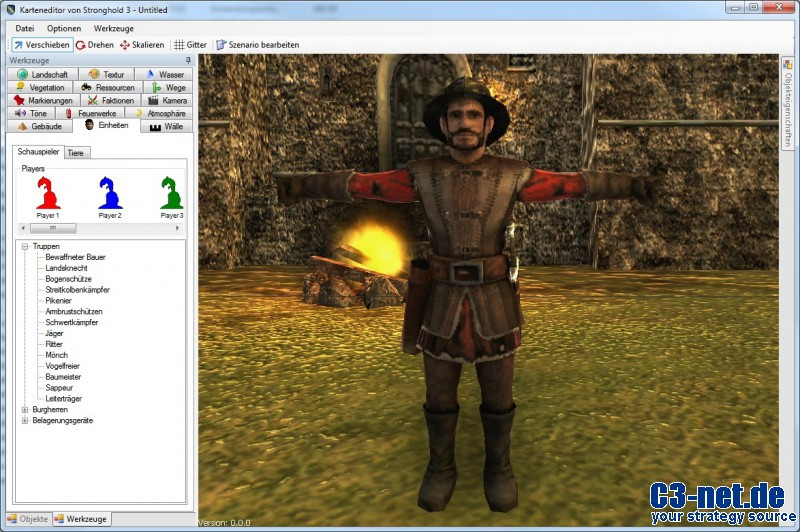
Task: Select Mönch unit
Action: [57, 355]
